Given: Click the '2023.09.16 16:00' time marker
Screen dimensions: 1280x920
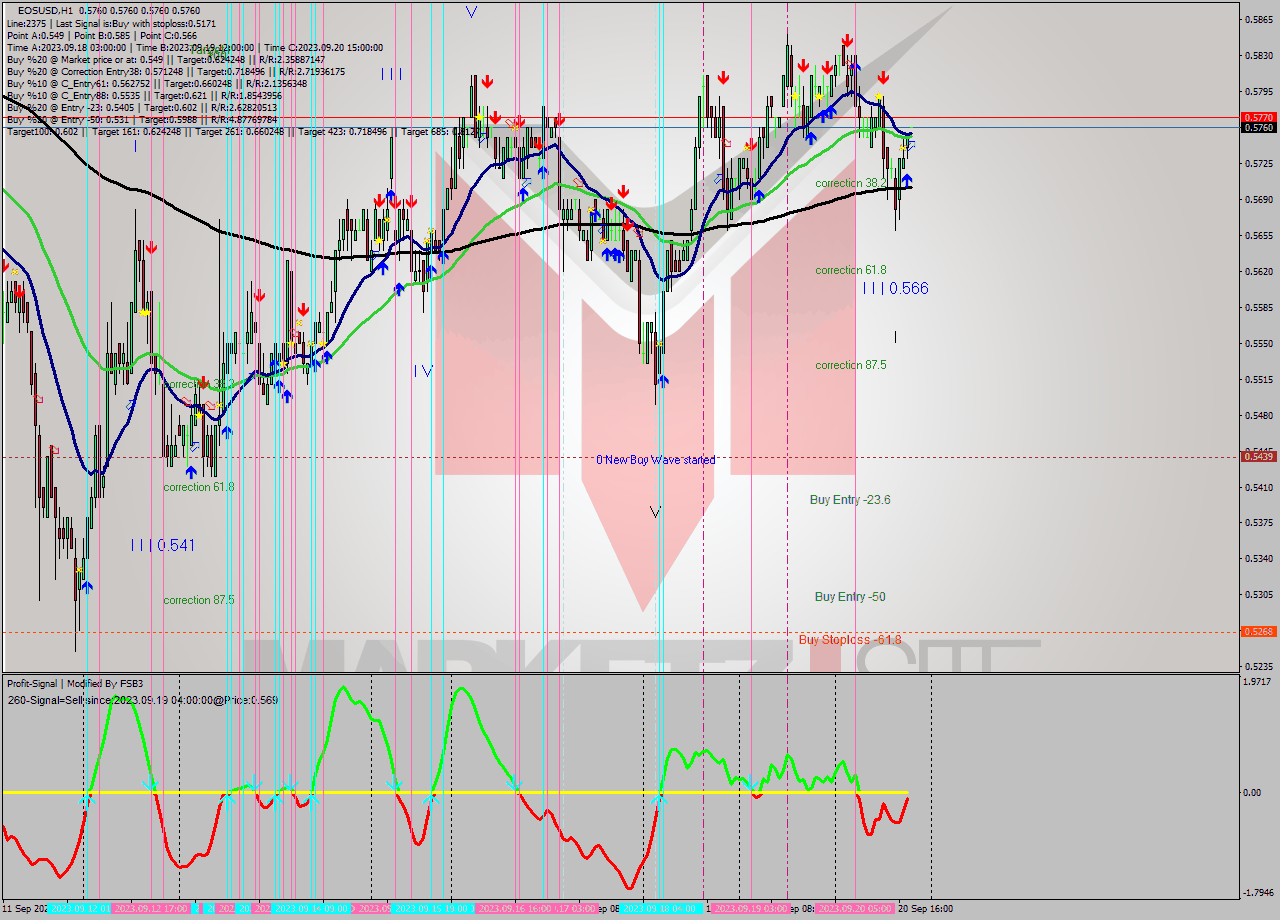Looking at the screenshot, I should pyautogui.click(x=515, y=909).
